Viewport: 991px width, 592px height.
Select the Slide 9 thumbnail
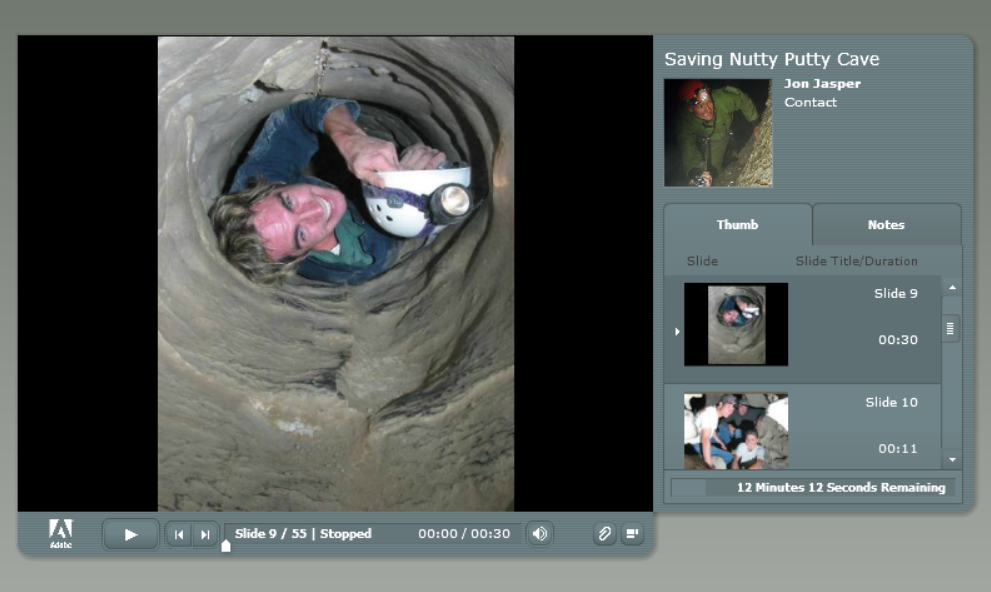(736, 324)
